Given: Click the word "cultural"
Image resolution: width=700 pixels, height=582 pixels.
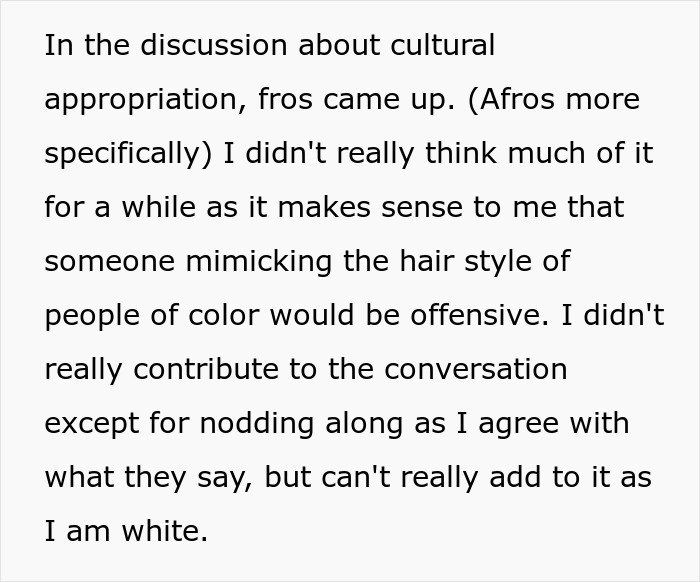Looking at the screenshot, I should tap(442, 45).
